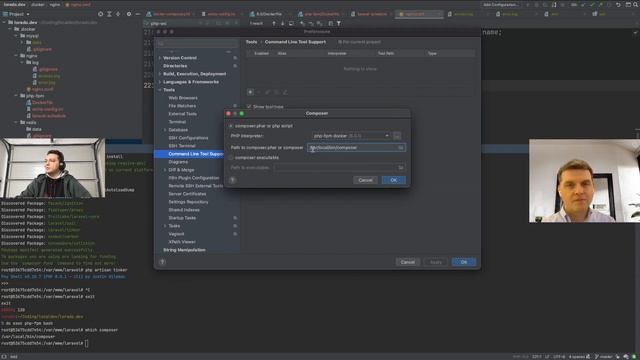Jump to previous search occurrence arrow
The width and height of the screenshot is (640, 360).
point(274,23)
